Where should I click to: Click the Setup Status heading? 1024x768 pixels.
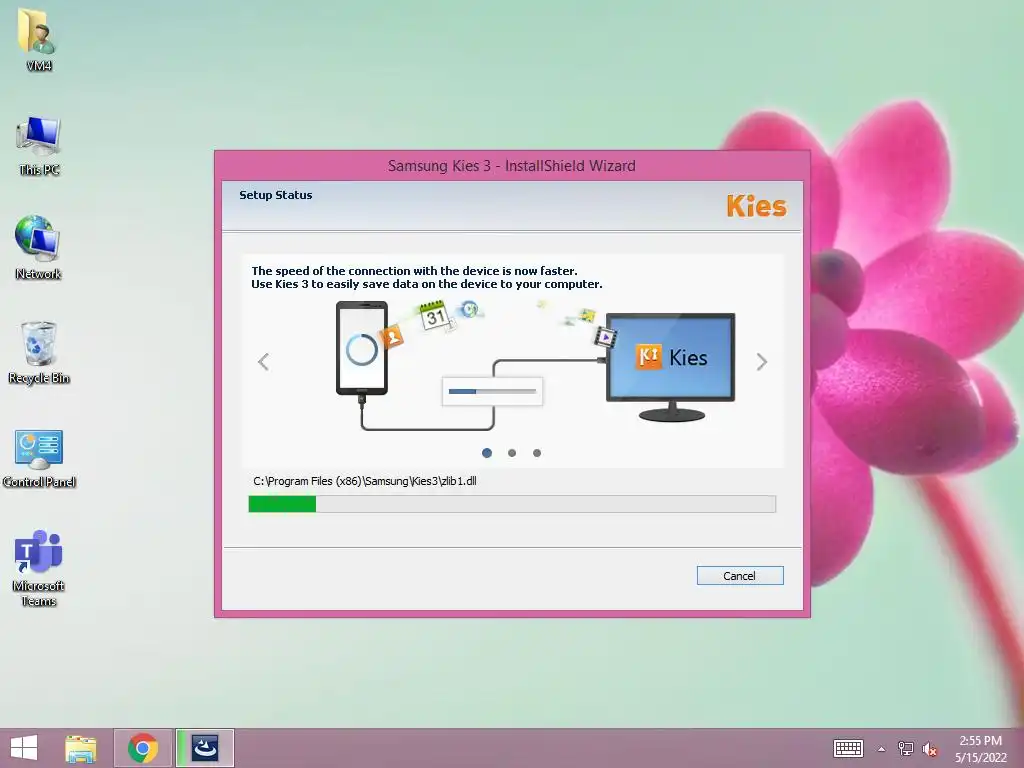click(x=276, y=195)
